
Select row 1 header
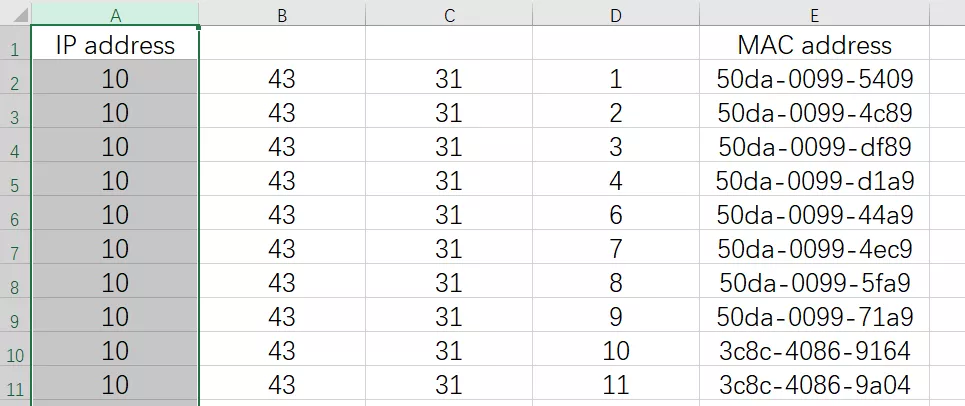(15, 47)
